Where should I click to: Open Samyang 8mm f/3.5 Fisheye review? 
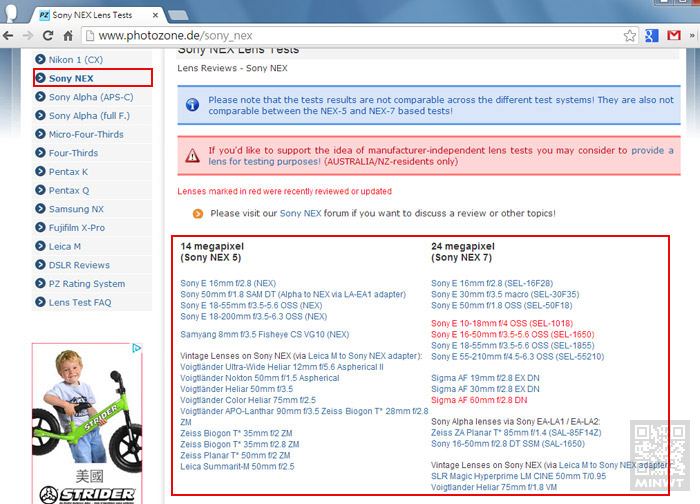tap(265, 334)
